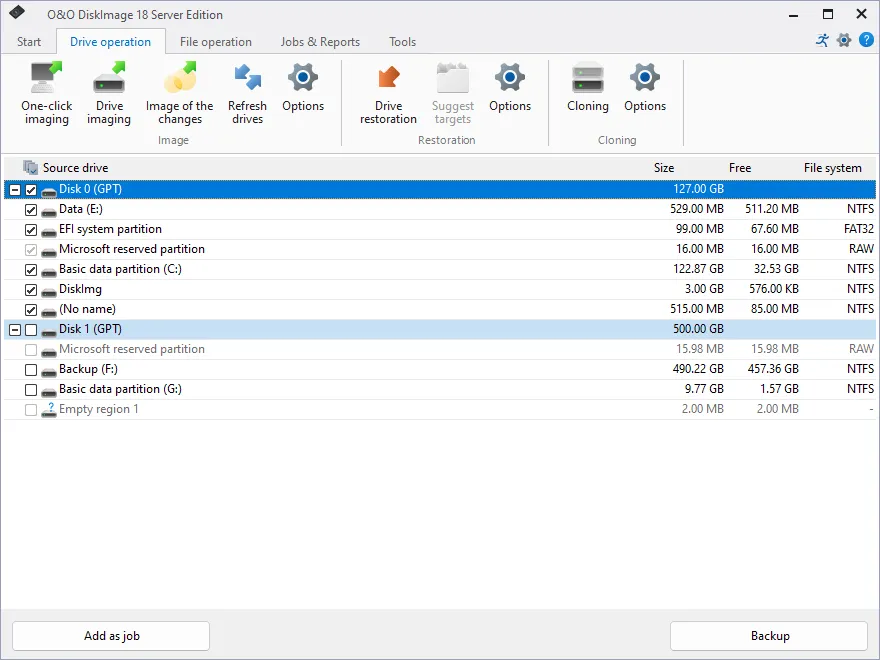Click drive icon of EFI system partition
The width and height of the screenshot is (880, 660).
(x=49, y=231)
